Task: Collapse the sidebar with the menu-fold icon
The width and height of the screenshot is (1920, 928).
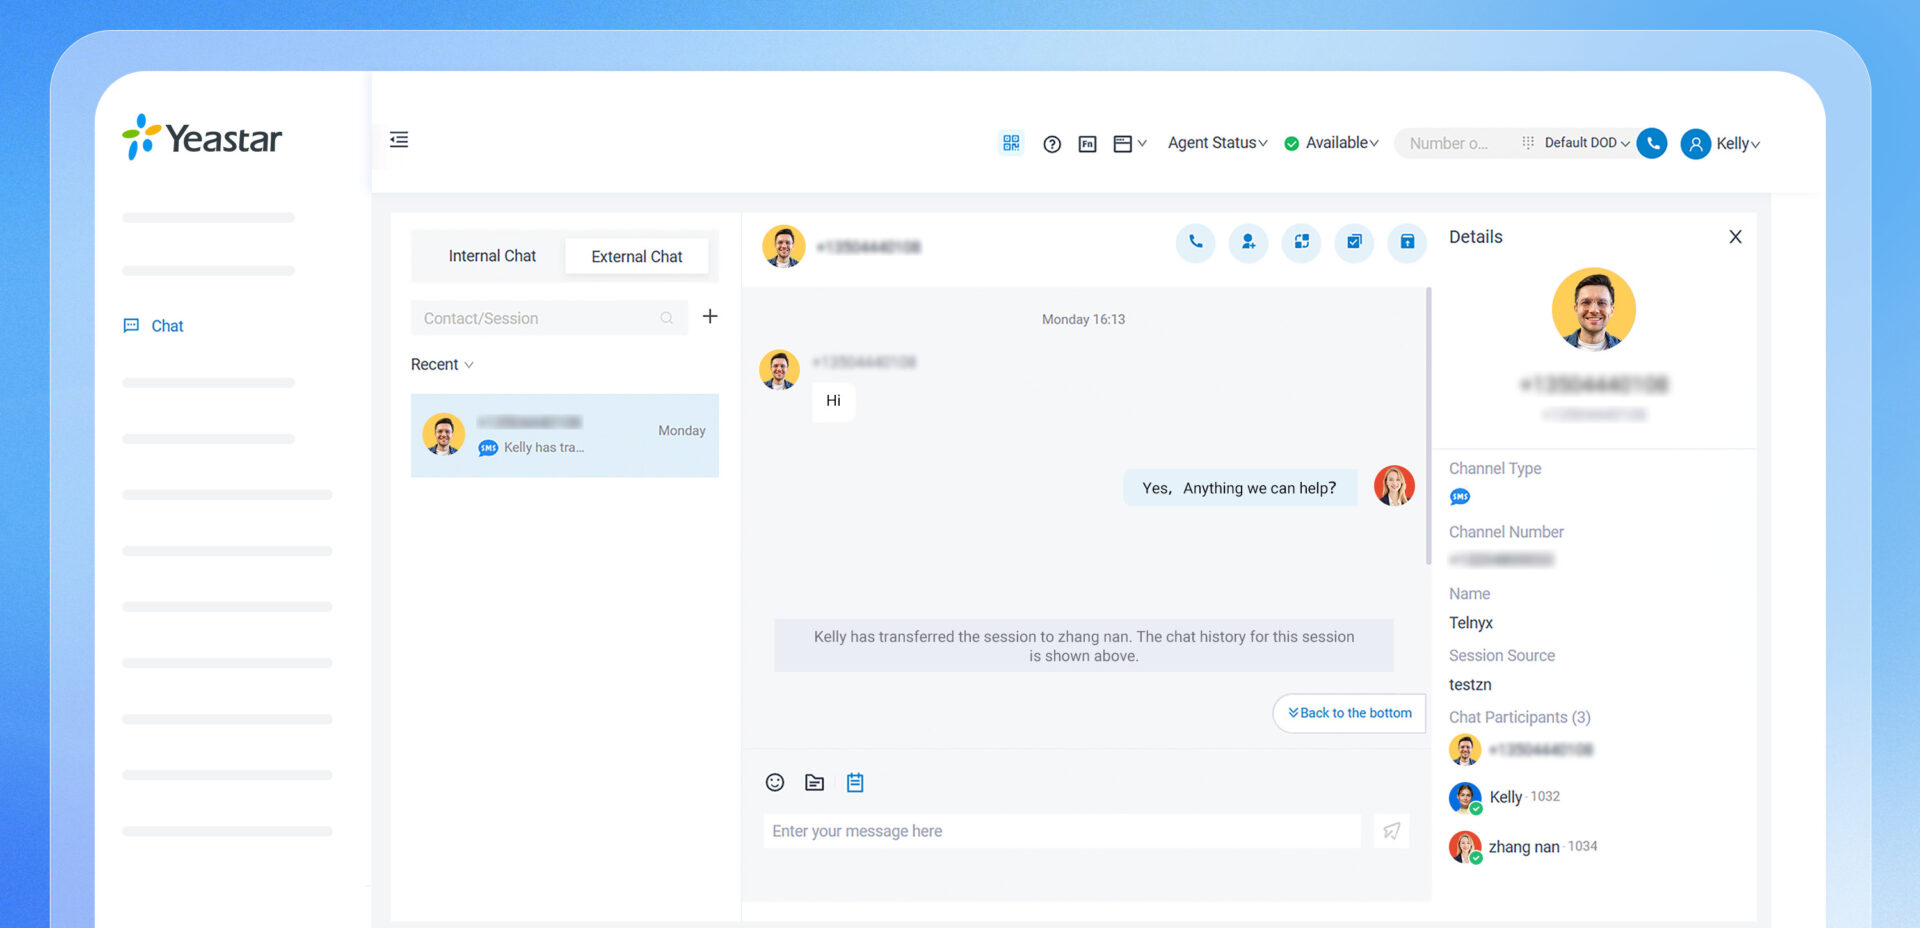Action: (x=399, y=139)
